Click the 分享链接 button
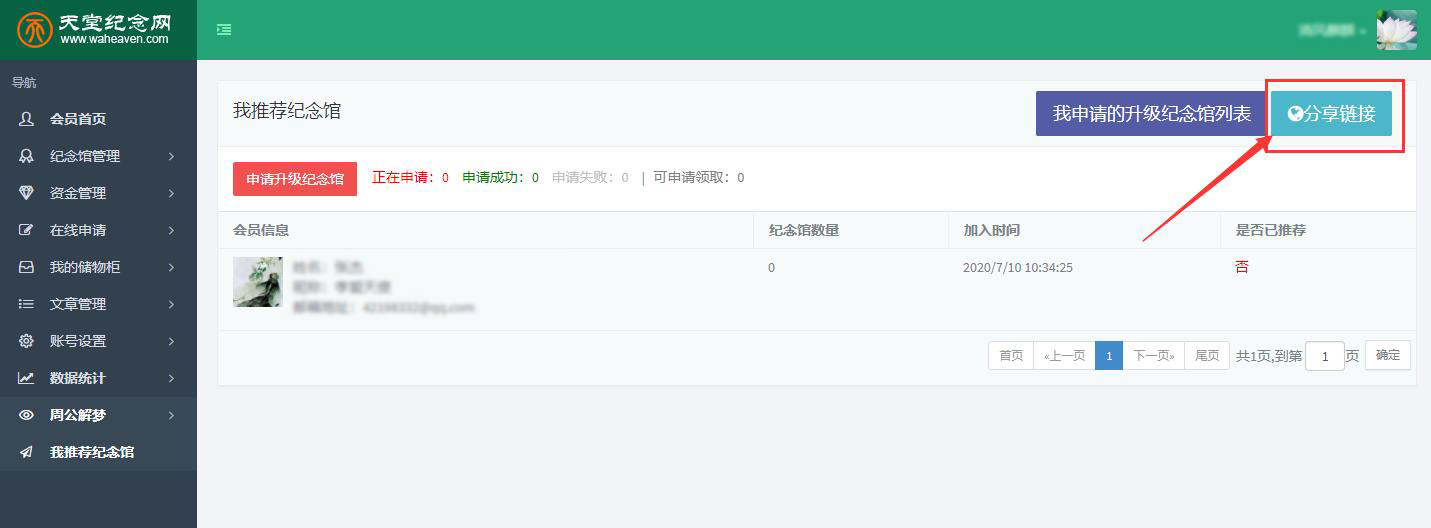 1331,114
